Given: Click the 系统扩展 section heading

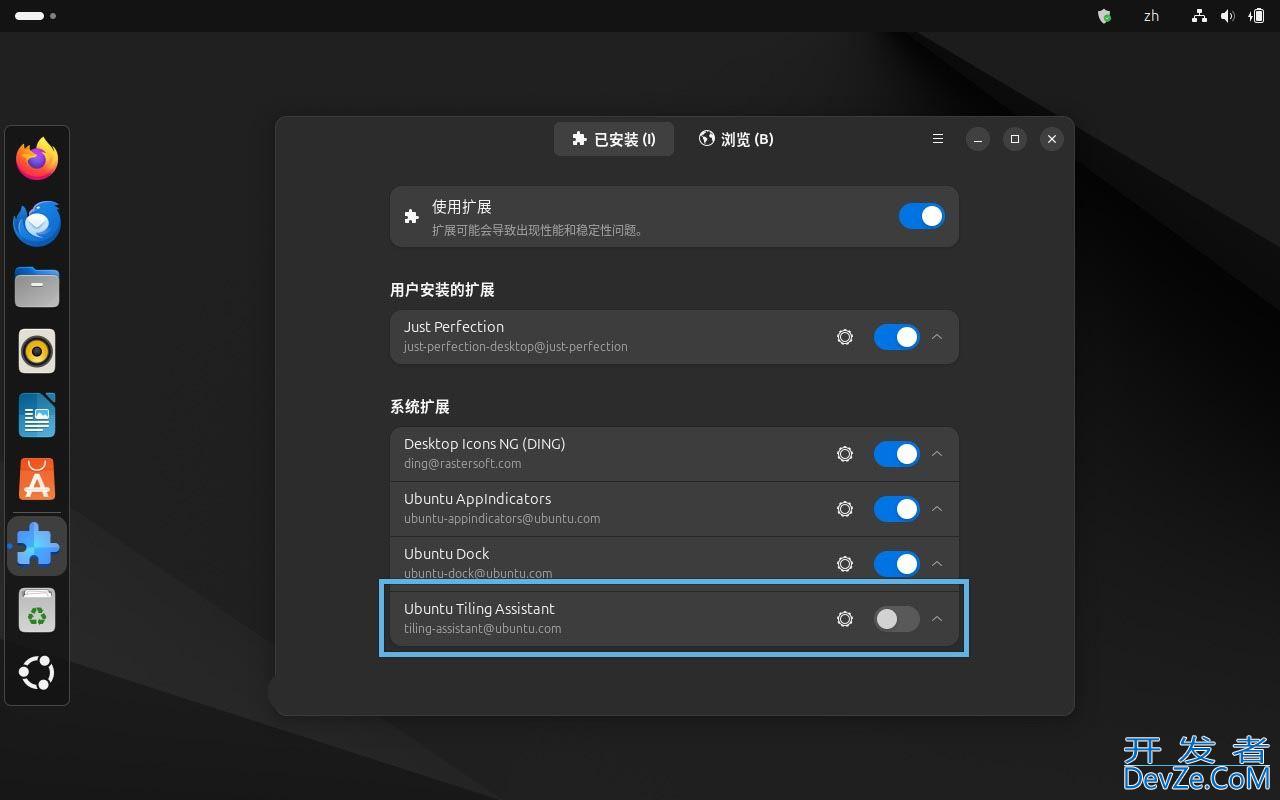Looking at the screenshot, I should tap(420, 407).
